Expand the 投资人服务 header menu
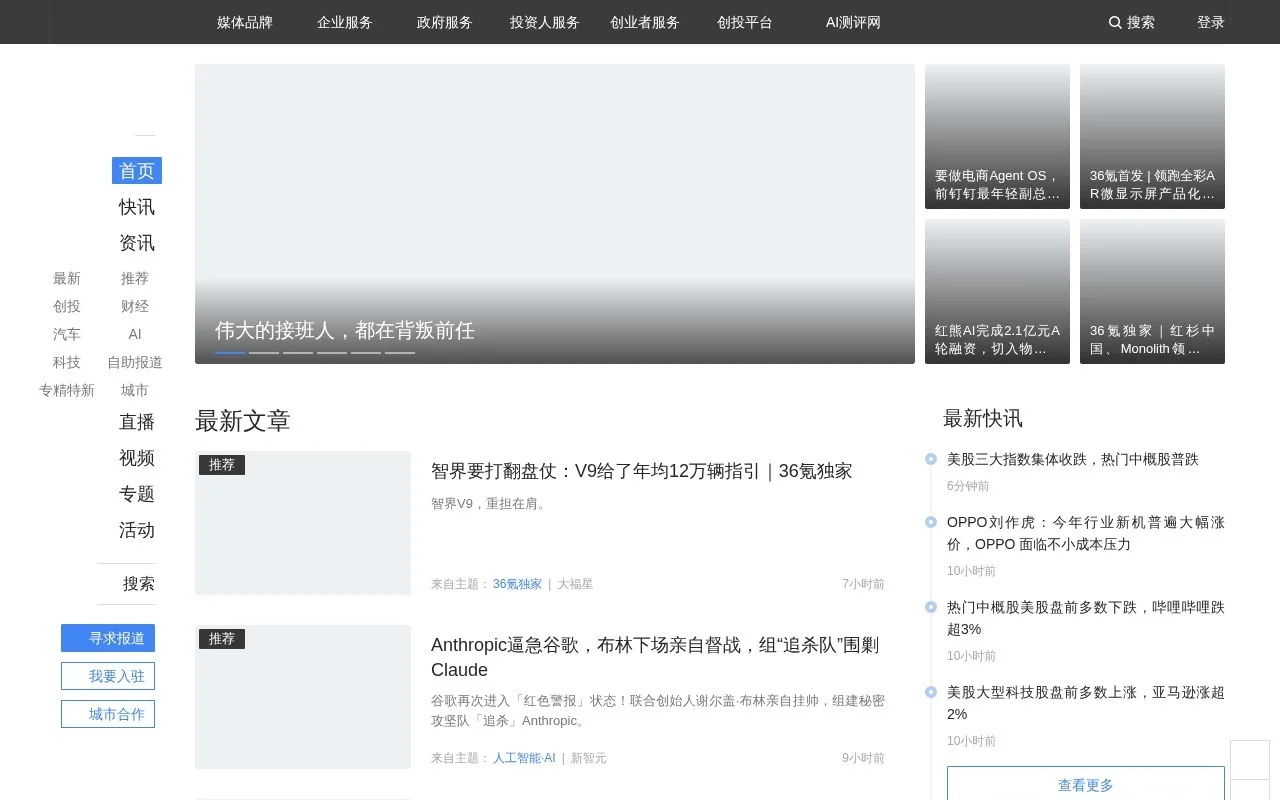The height and width of the screenshot is (800, 1280). click(x=545, y=22)
